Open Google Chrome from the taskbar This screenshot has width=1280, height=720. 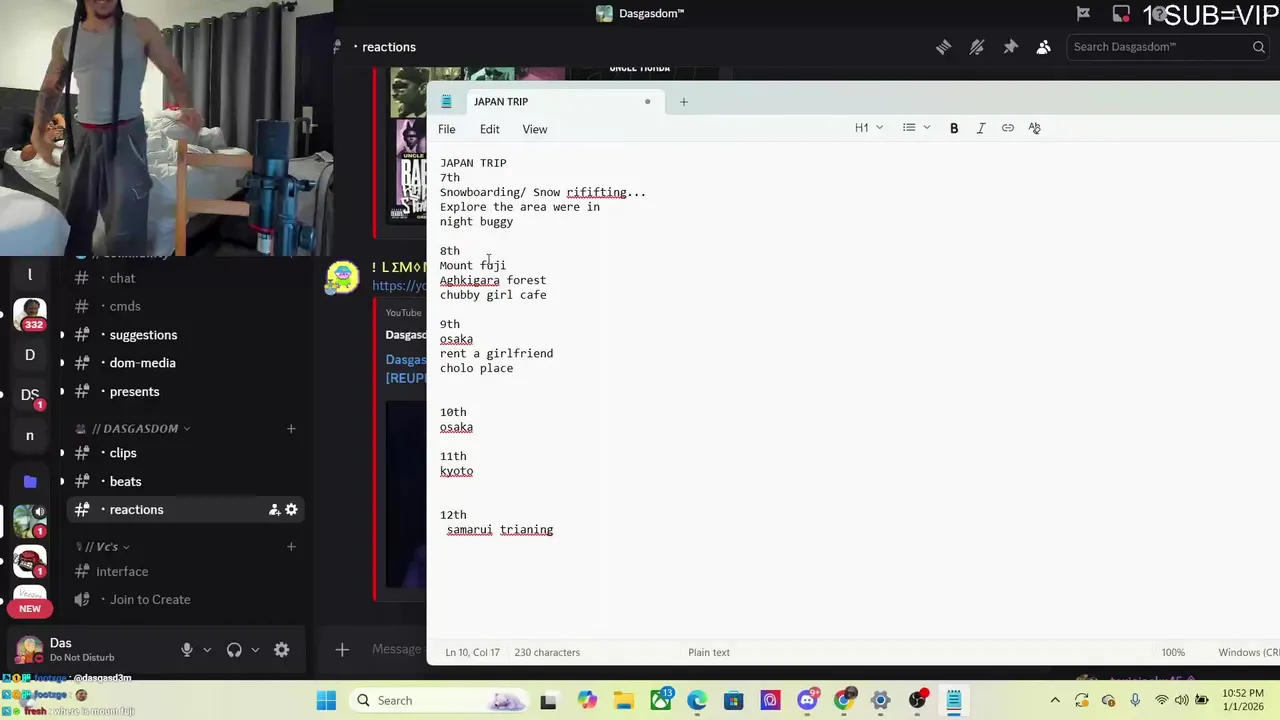tap(844, 701)
